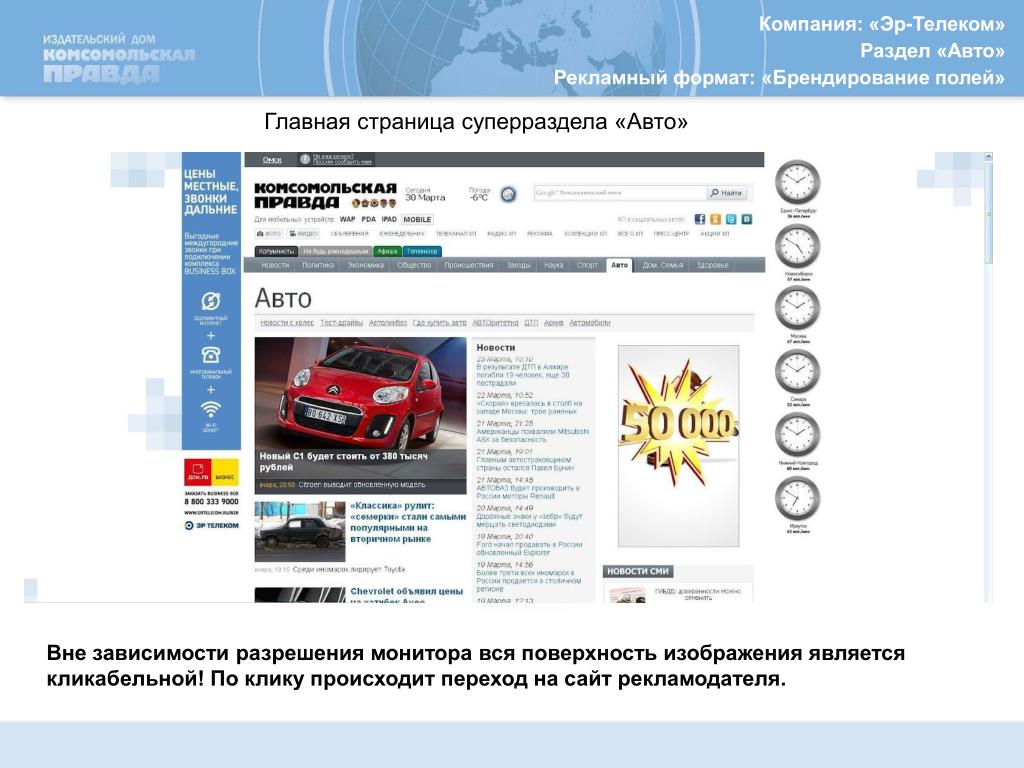Open the VKontakte social icon
The width and height of the screenshot is (1024, 768).
pyautogui.click(x=746, y=219)
